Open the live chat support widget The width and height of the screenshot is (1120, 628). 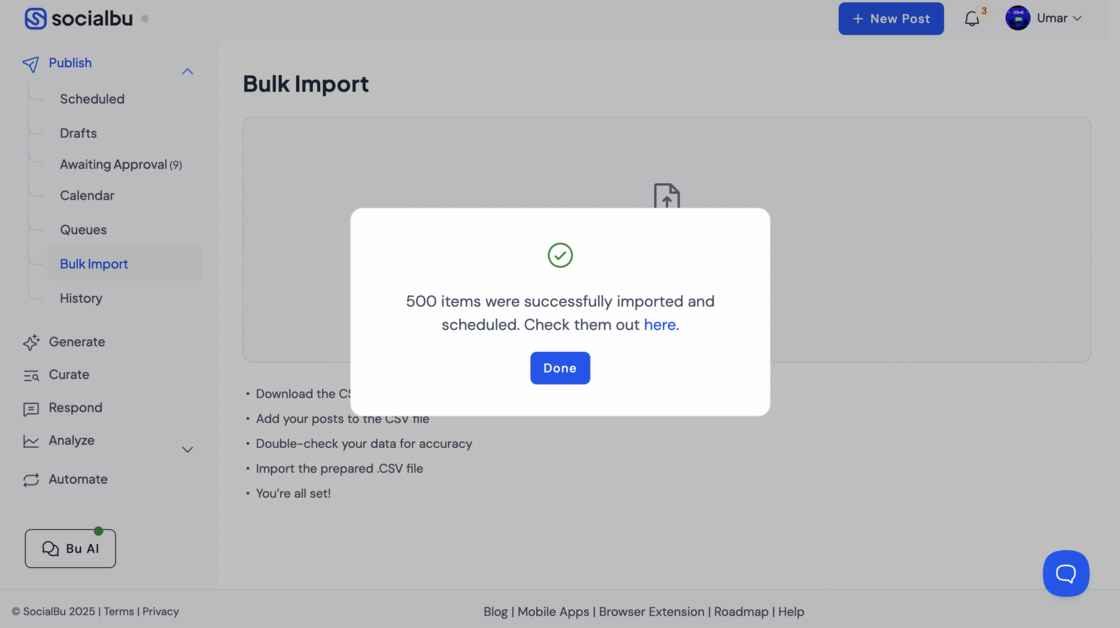[1065, 573]
